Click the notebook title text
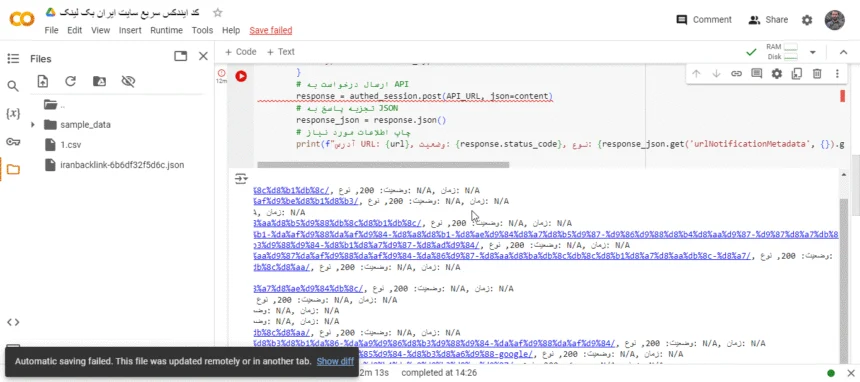 coord(128,12)
